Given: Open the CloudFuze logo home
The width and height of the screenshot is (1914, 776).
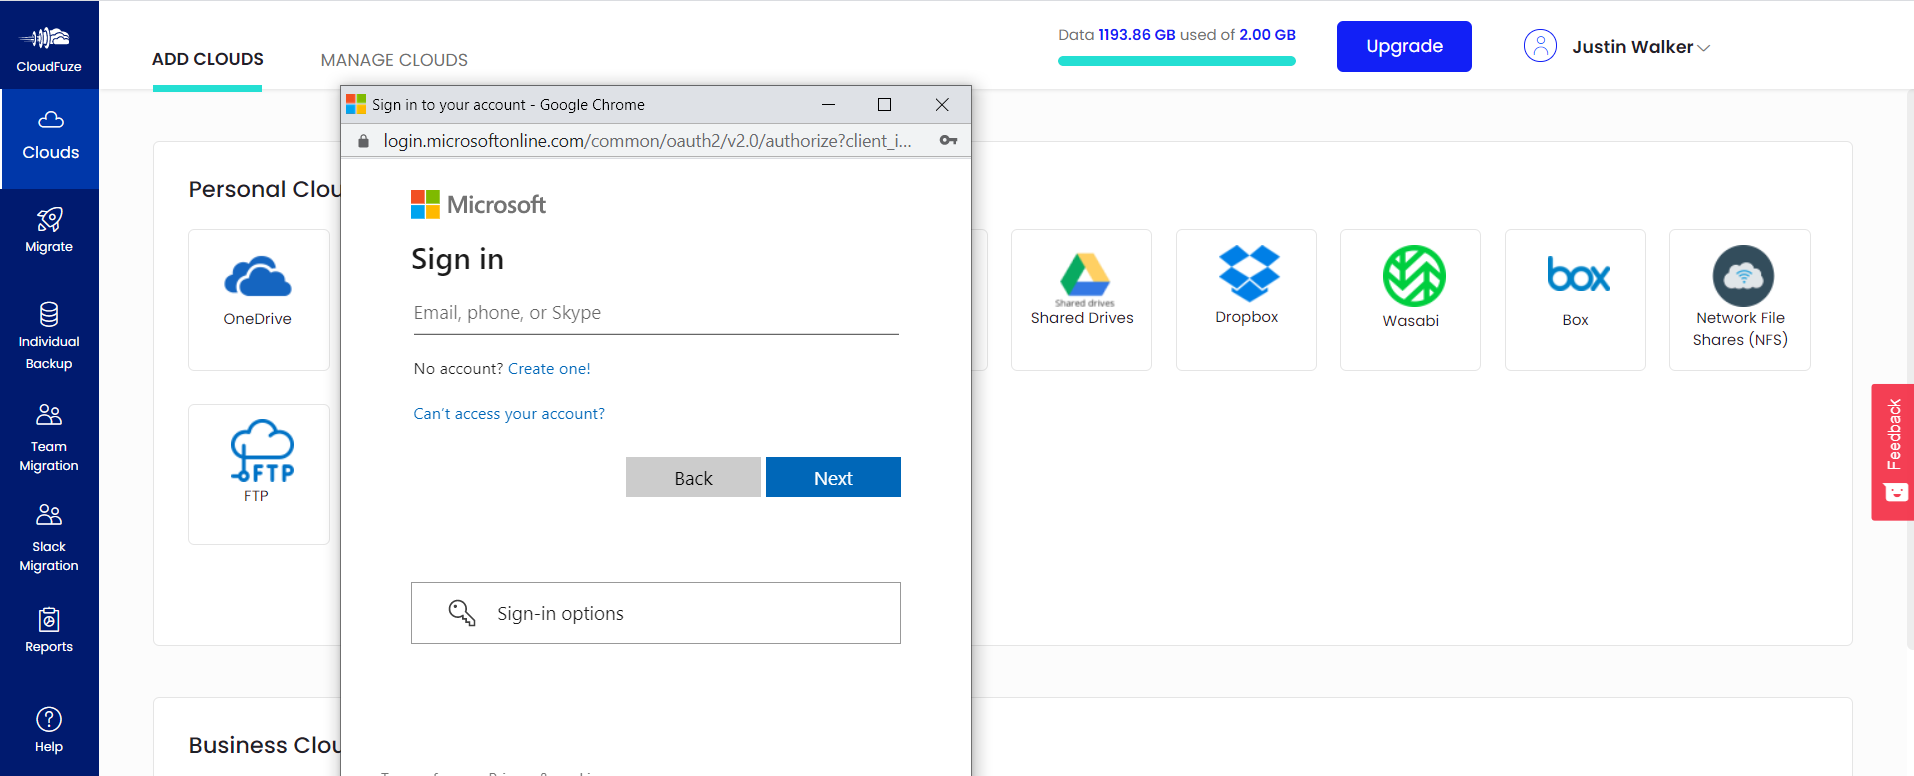Looking at the screenshot, I should click(49, 49).
